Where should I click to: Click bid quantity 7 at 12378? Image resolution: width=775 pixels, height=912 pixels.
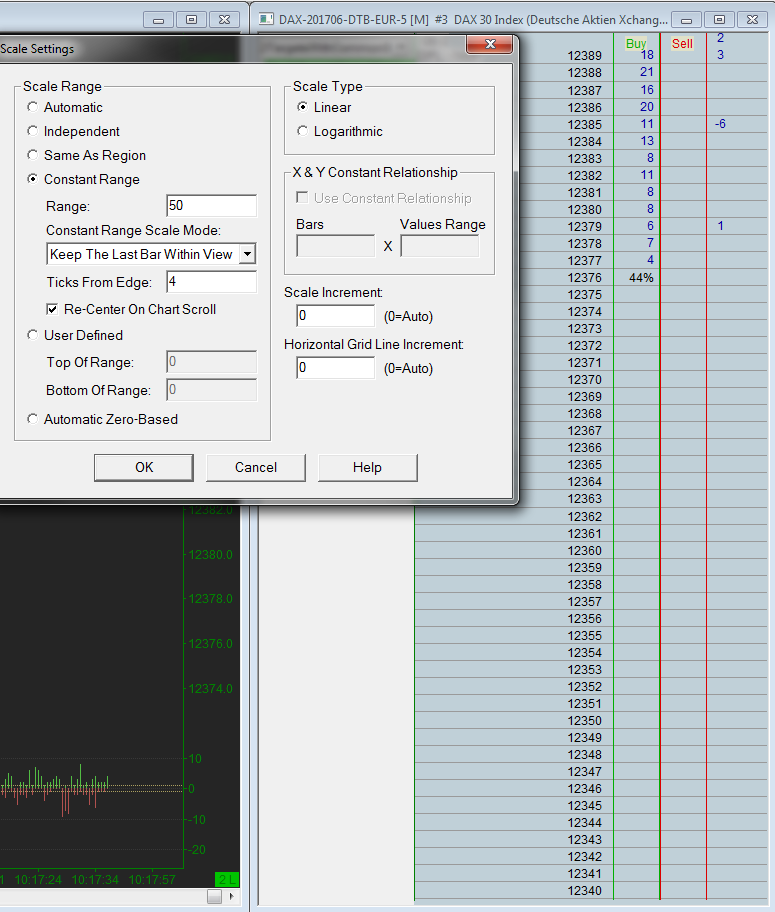(650, 243)
